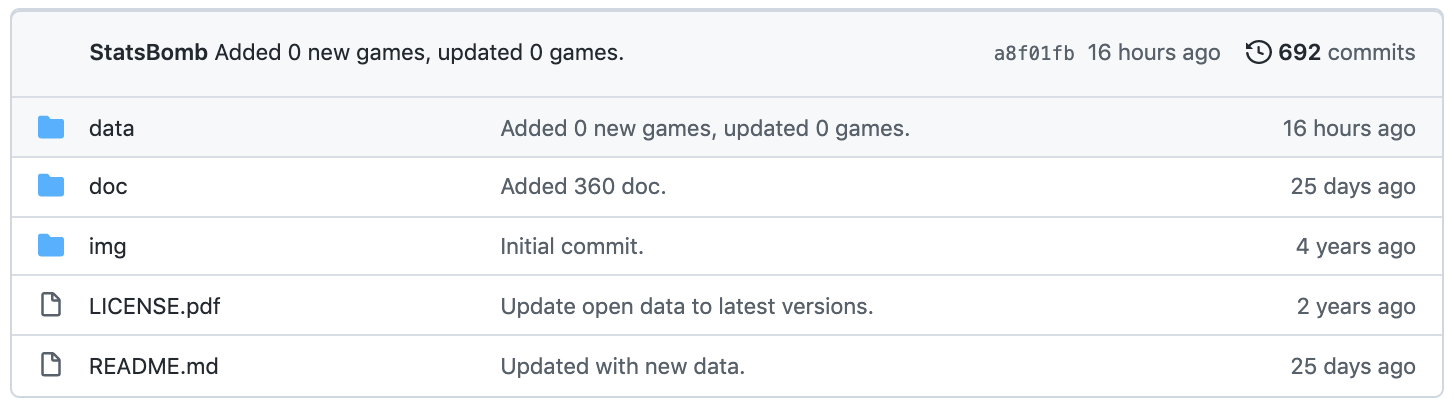1454x408 pixels.
Task: Navigate into the img directory
Action: point(107,246)
